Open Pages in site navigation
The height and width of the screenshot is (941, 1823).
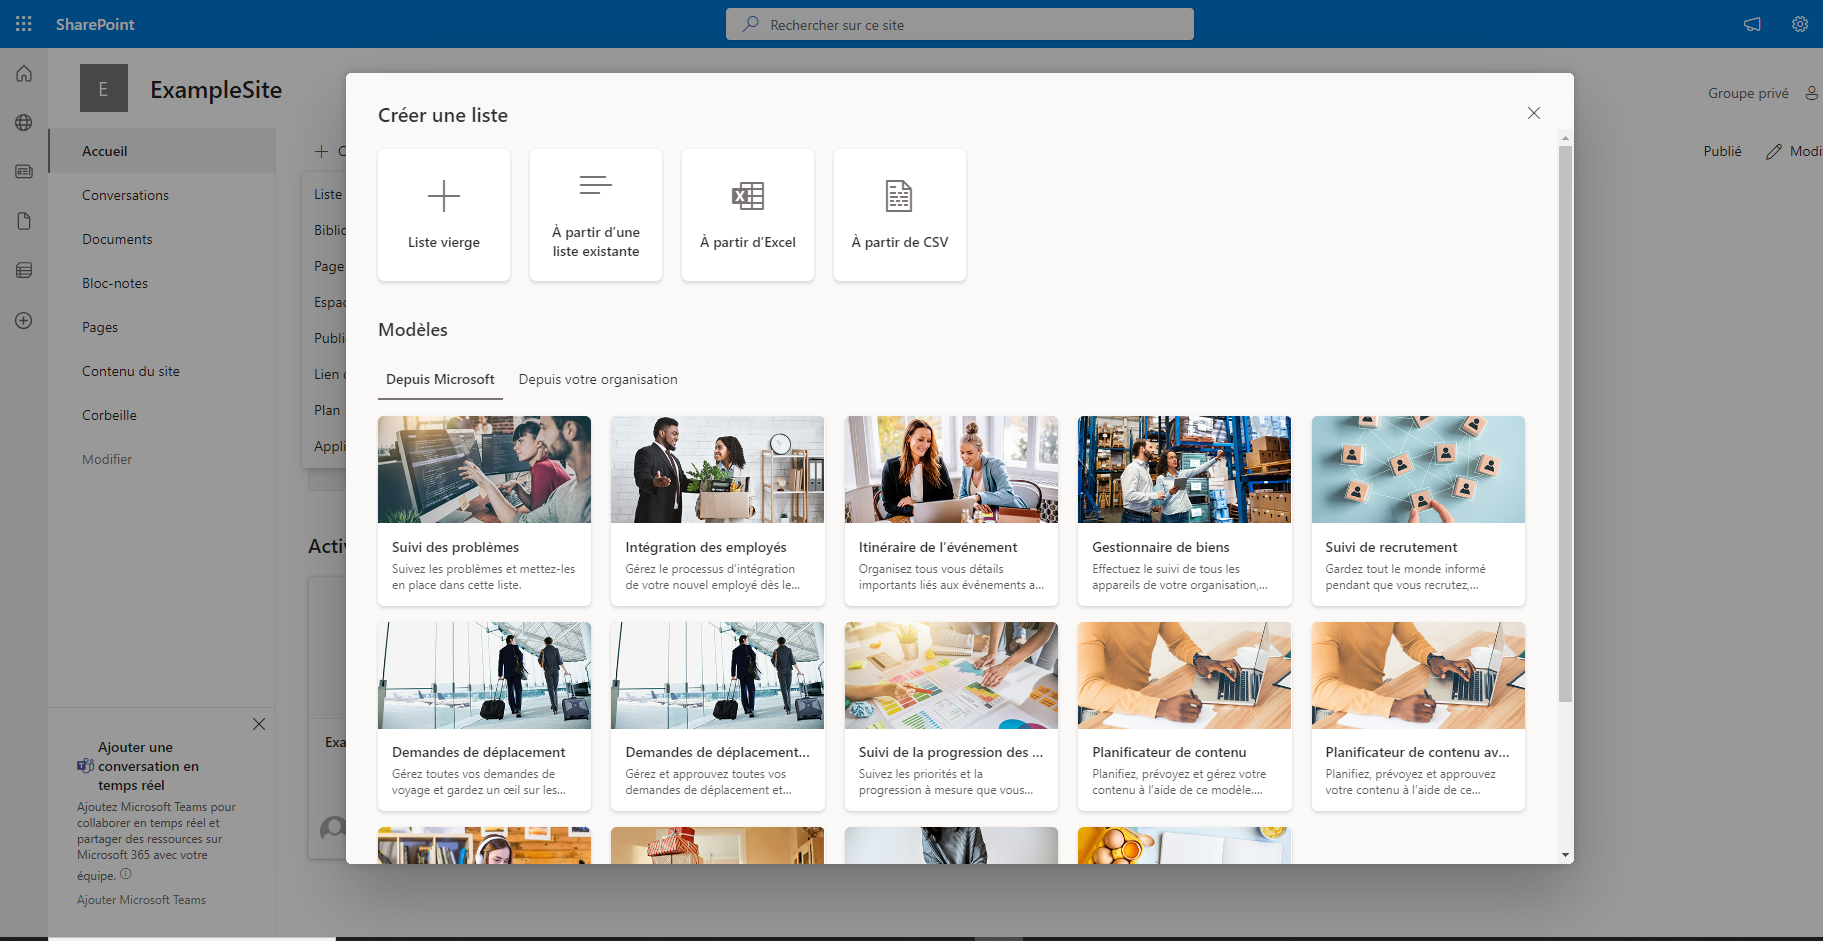pyautogui.click(x=162, y=327)
